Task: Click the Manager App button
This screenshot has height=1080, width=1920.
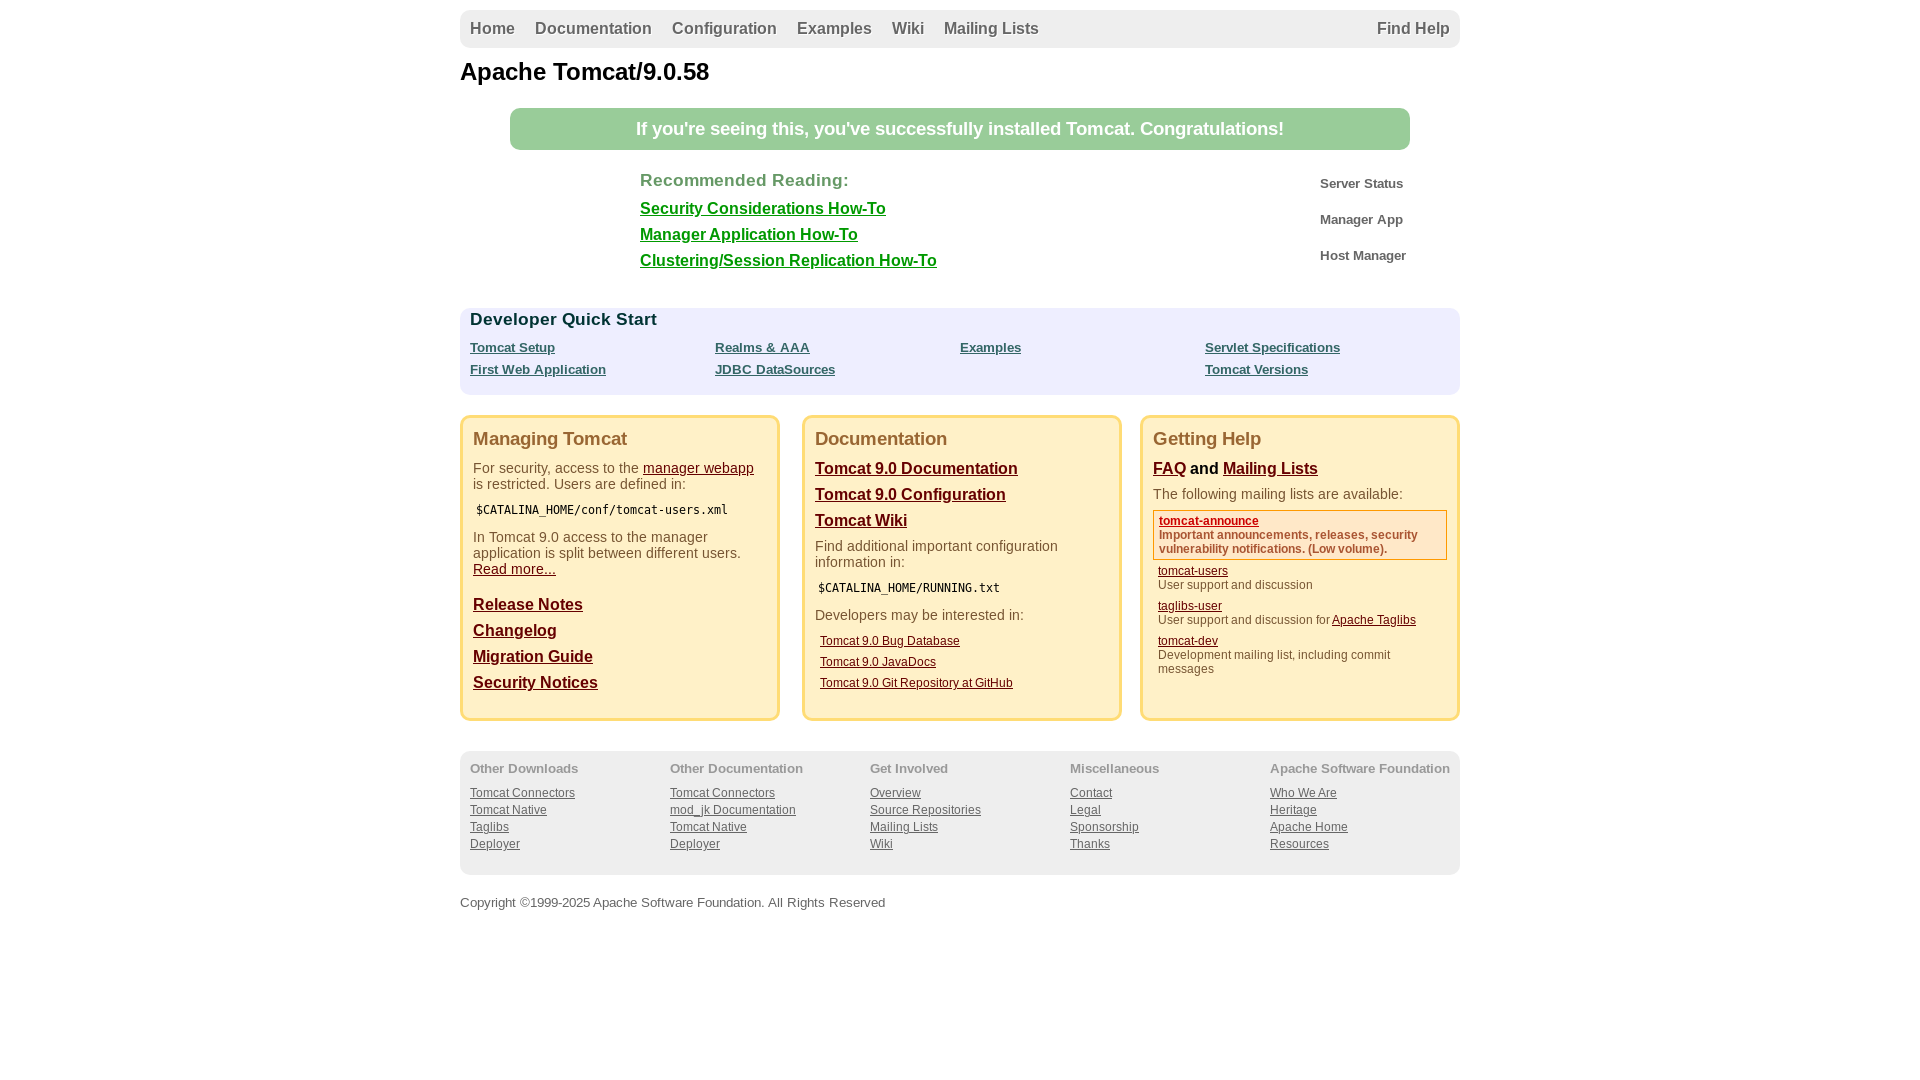Action: click(1361, 220)
